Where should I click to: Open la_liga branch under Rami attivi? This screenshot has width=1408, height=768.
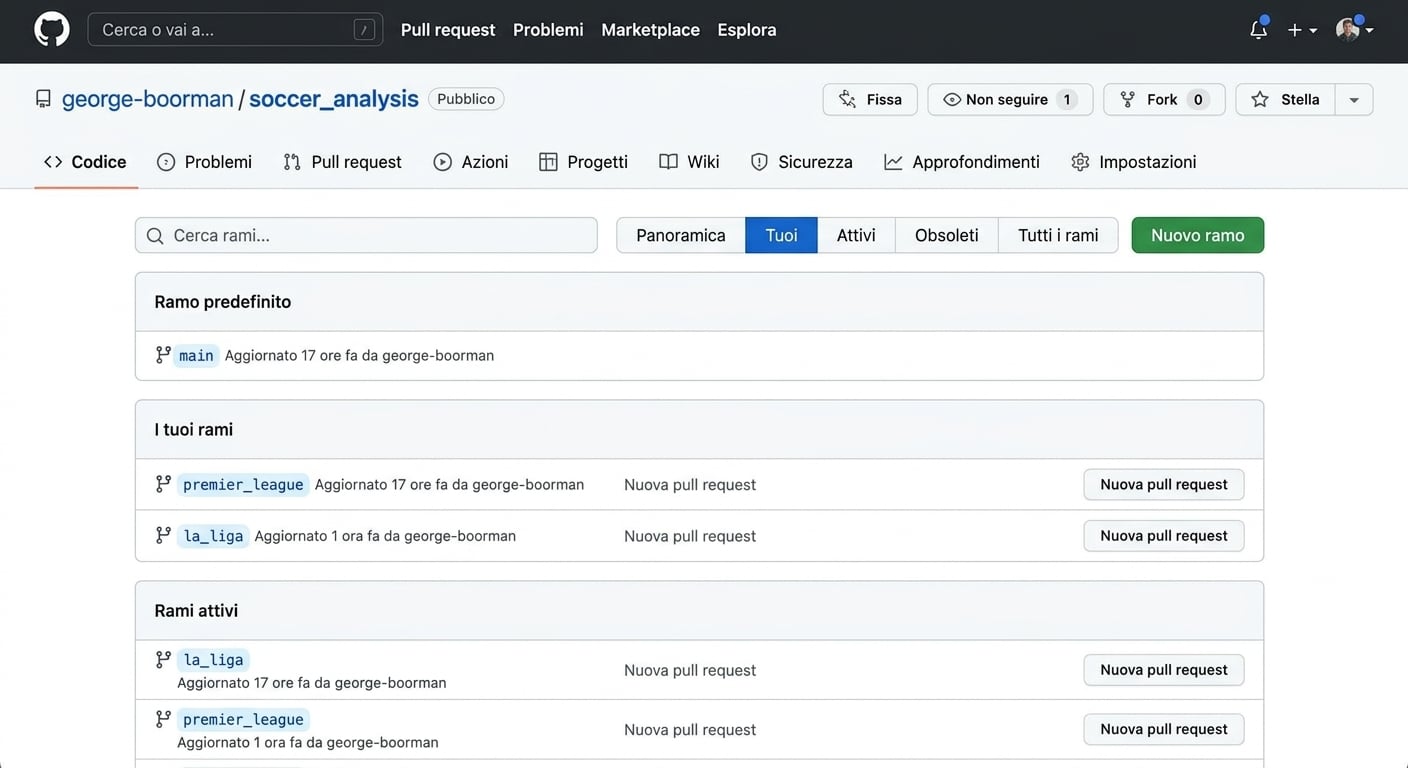pyautogui.click(x=213, y=660)
